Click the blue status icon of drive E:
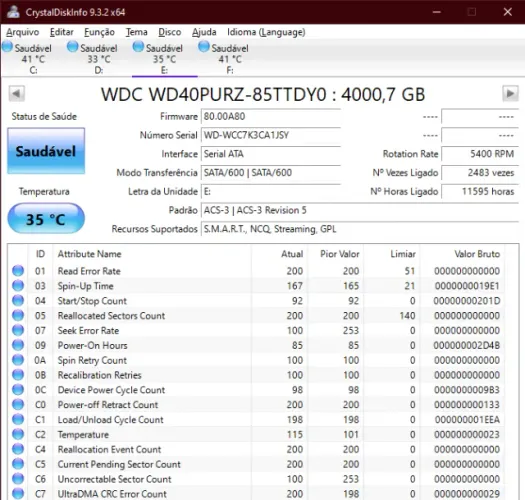 pyautogui.click(x=138, y=47)
